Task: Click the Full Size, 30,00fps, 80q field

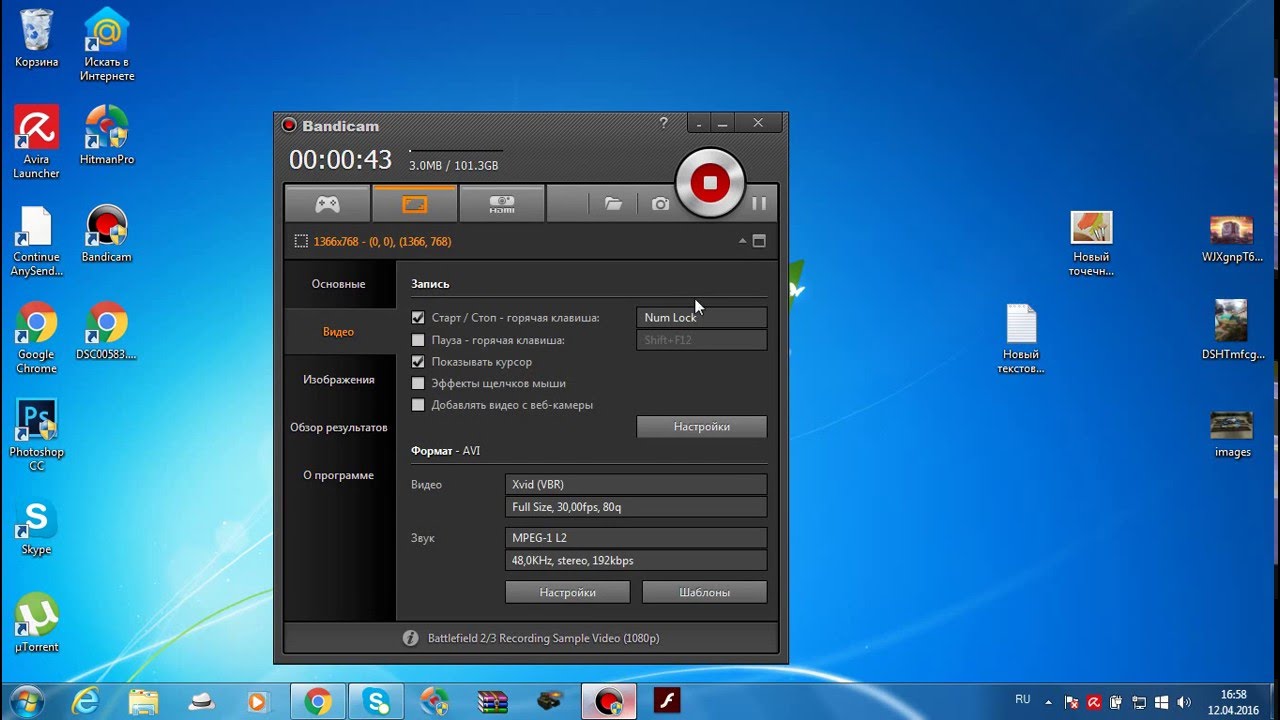Action: 636,507
